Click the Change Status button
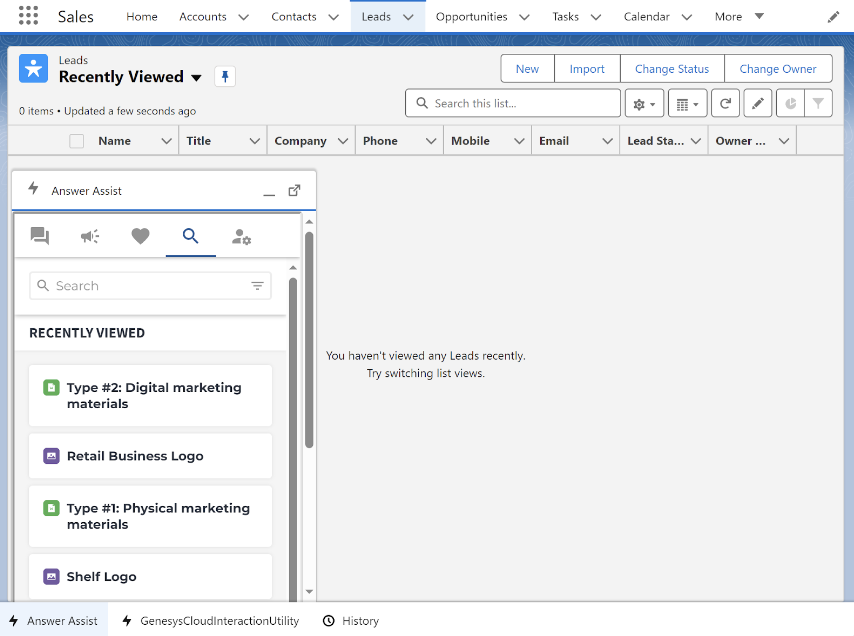 click(x=672, y=69)
